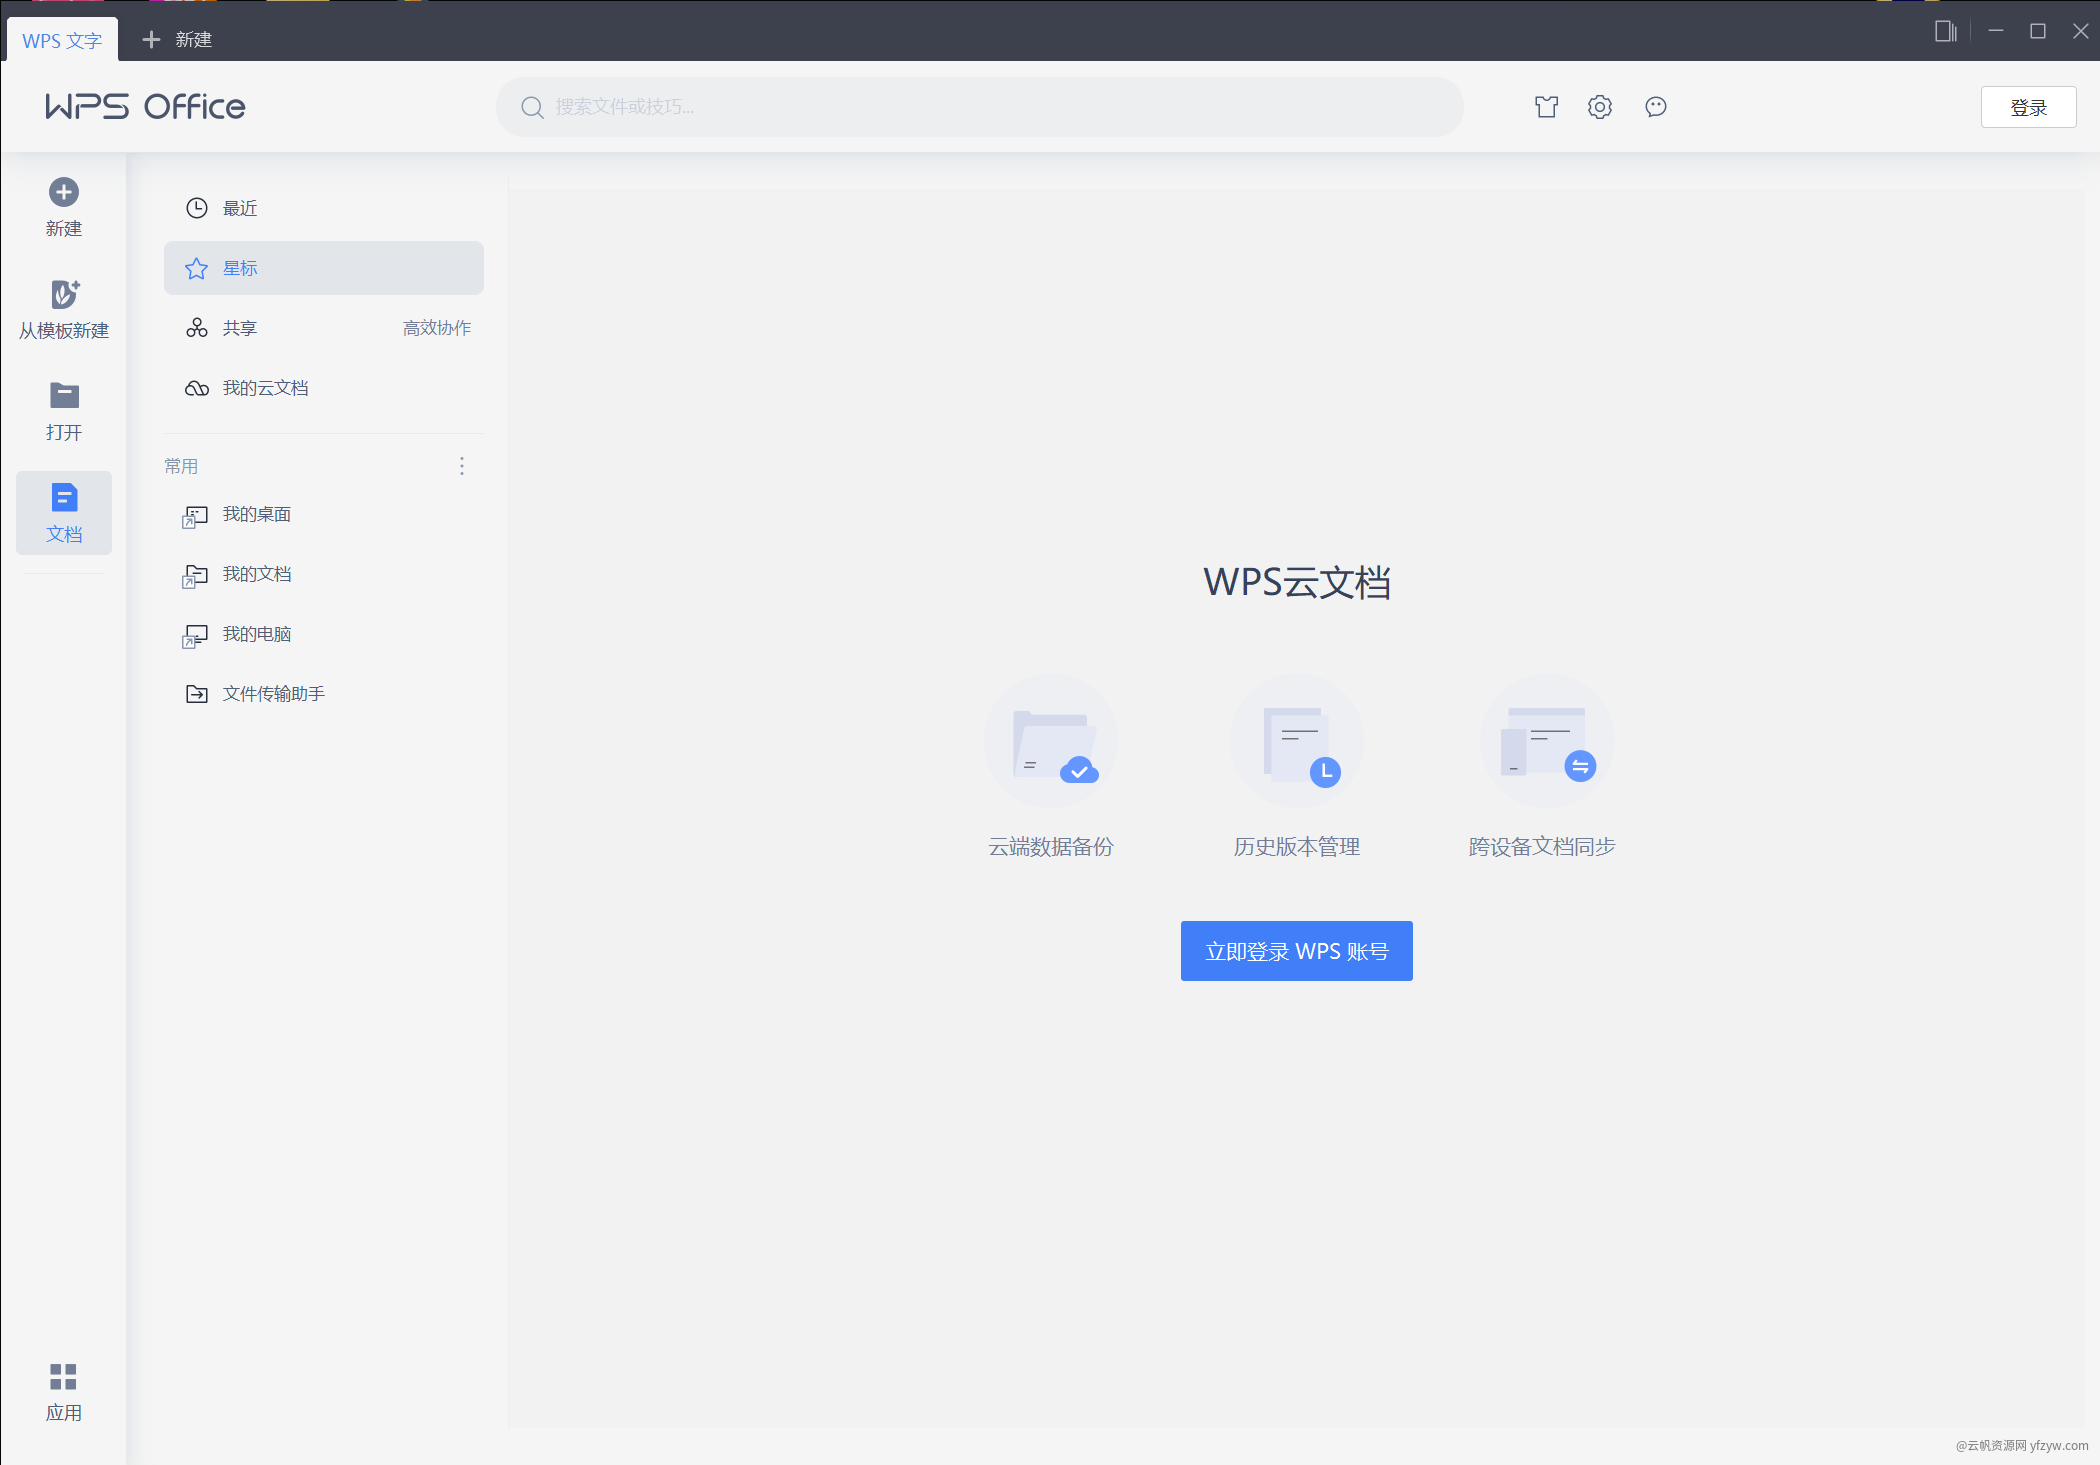Click 立即登录 WPS 账号 button
This screenshot has width=2100, height=1465.
[1297, 951]
